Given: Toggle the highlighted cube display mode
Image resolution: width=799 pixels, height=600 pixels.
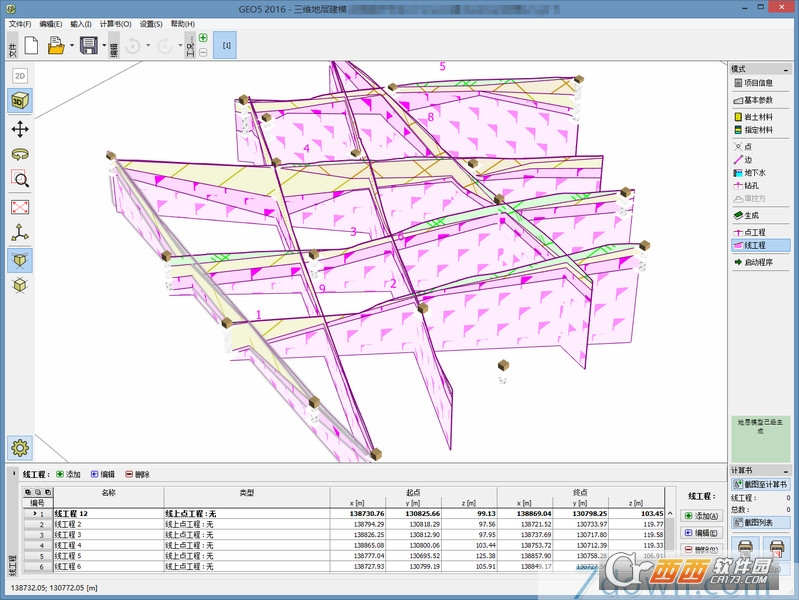Looking at the screenshot, I should [x=20, y=260].
